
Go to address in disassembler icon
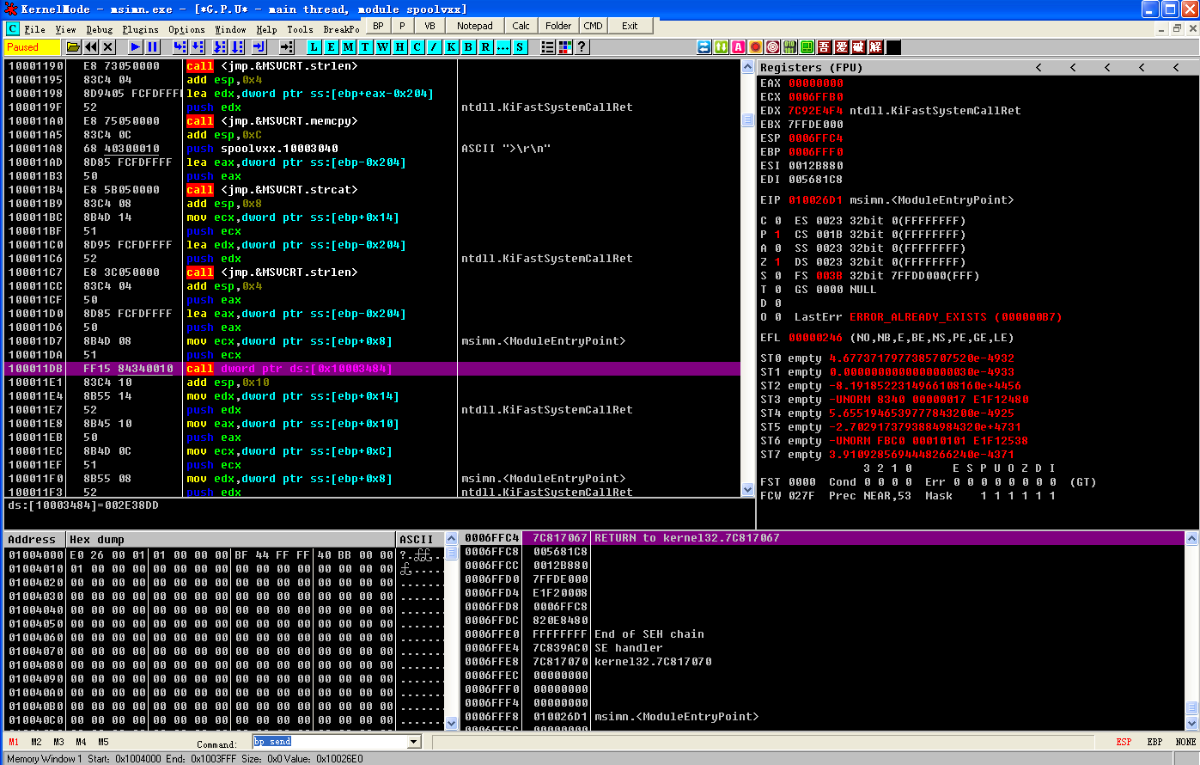point(287,47)
